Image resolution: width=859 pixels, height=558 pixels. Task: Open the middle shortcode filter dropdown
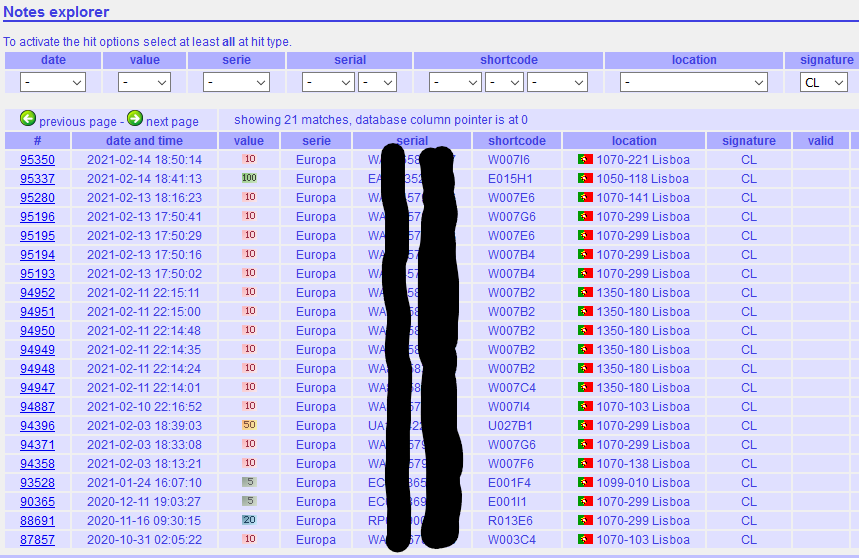tap(505, 83)
